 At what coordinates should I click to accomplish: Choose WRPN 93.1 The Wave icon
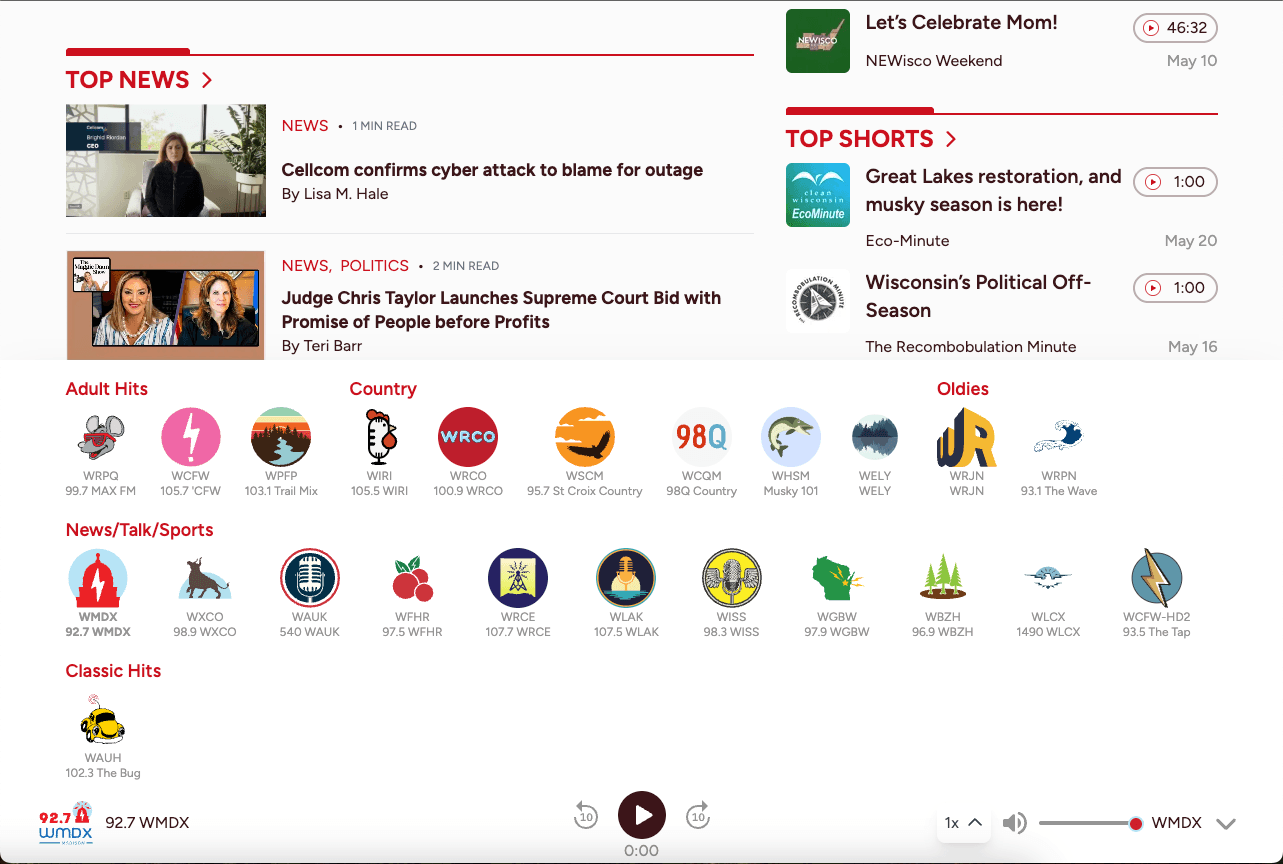coord(1059,437)
